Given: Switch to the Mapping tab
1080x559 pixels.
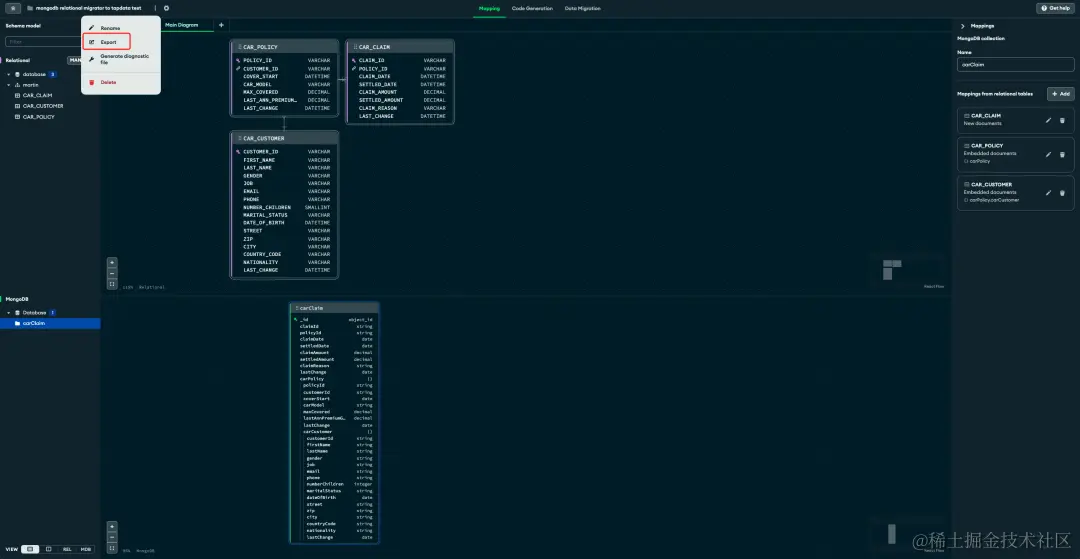Looking at the screenshot, I should [489, 8].
